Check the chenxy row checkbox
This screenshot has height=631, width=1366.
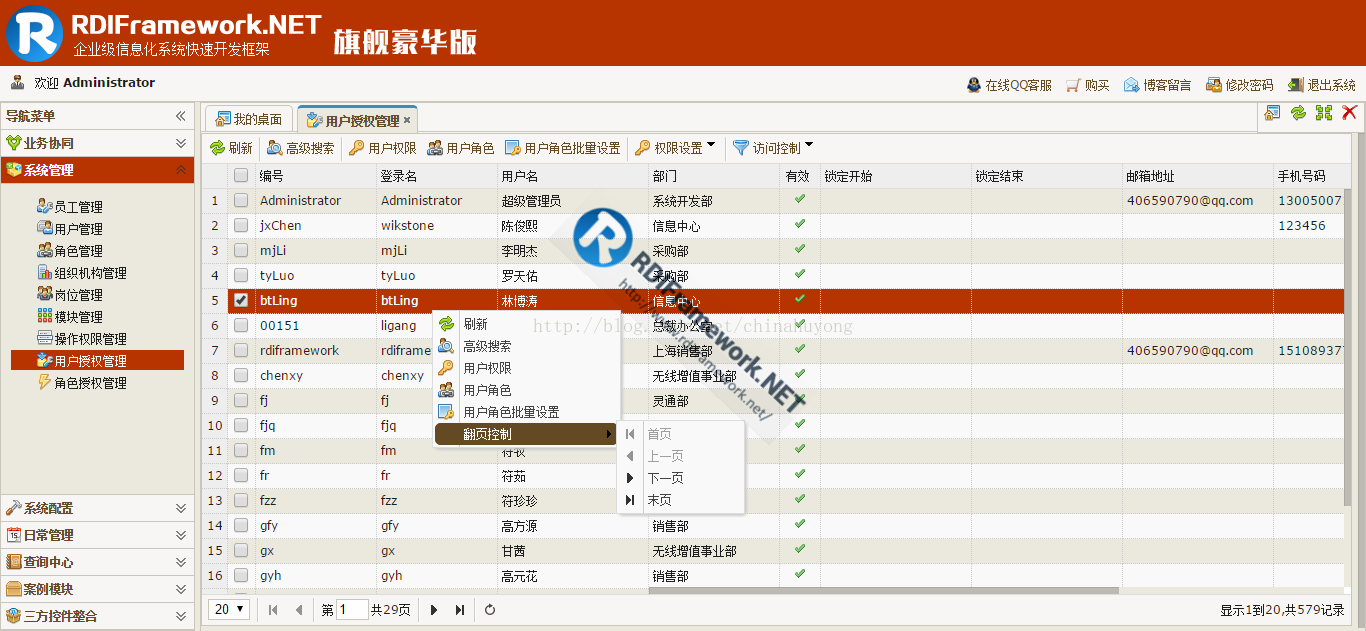tap(241, 375)
